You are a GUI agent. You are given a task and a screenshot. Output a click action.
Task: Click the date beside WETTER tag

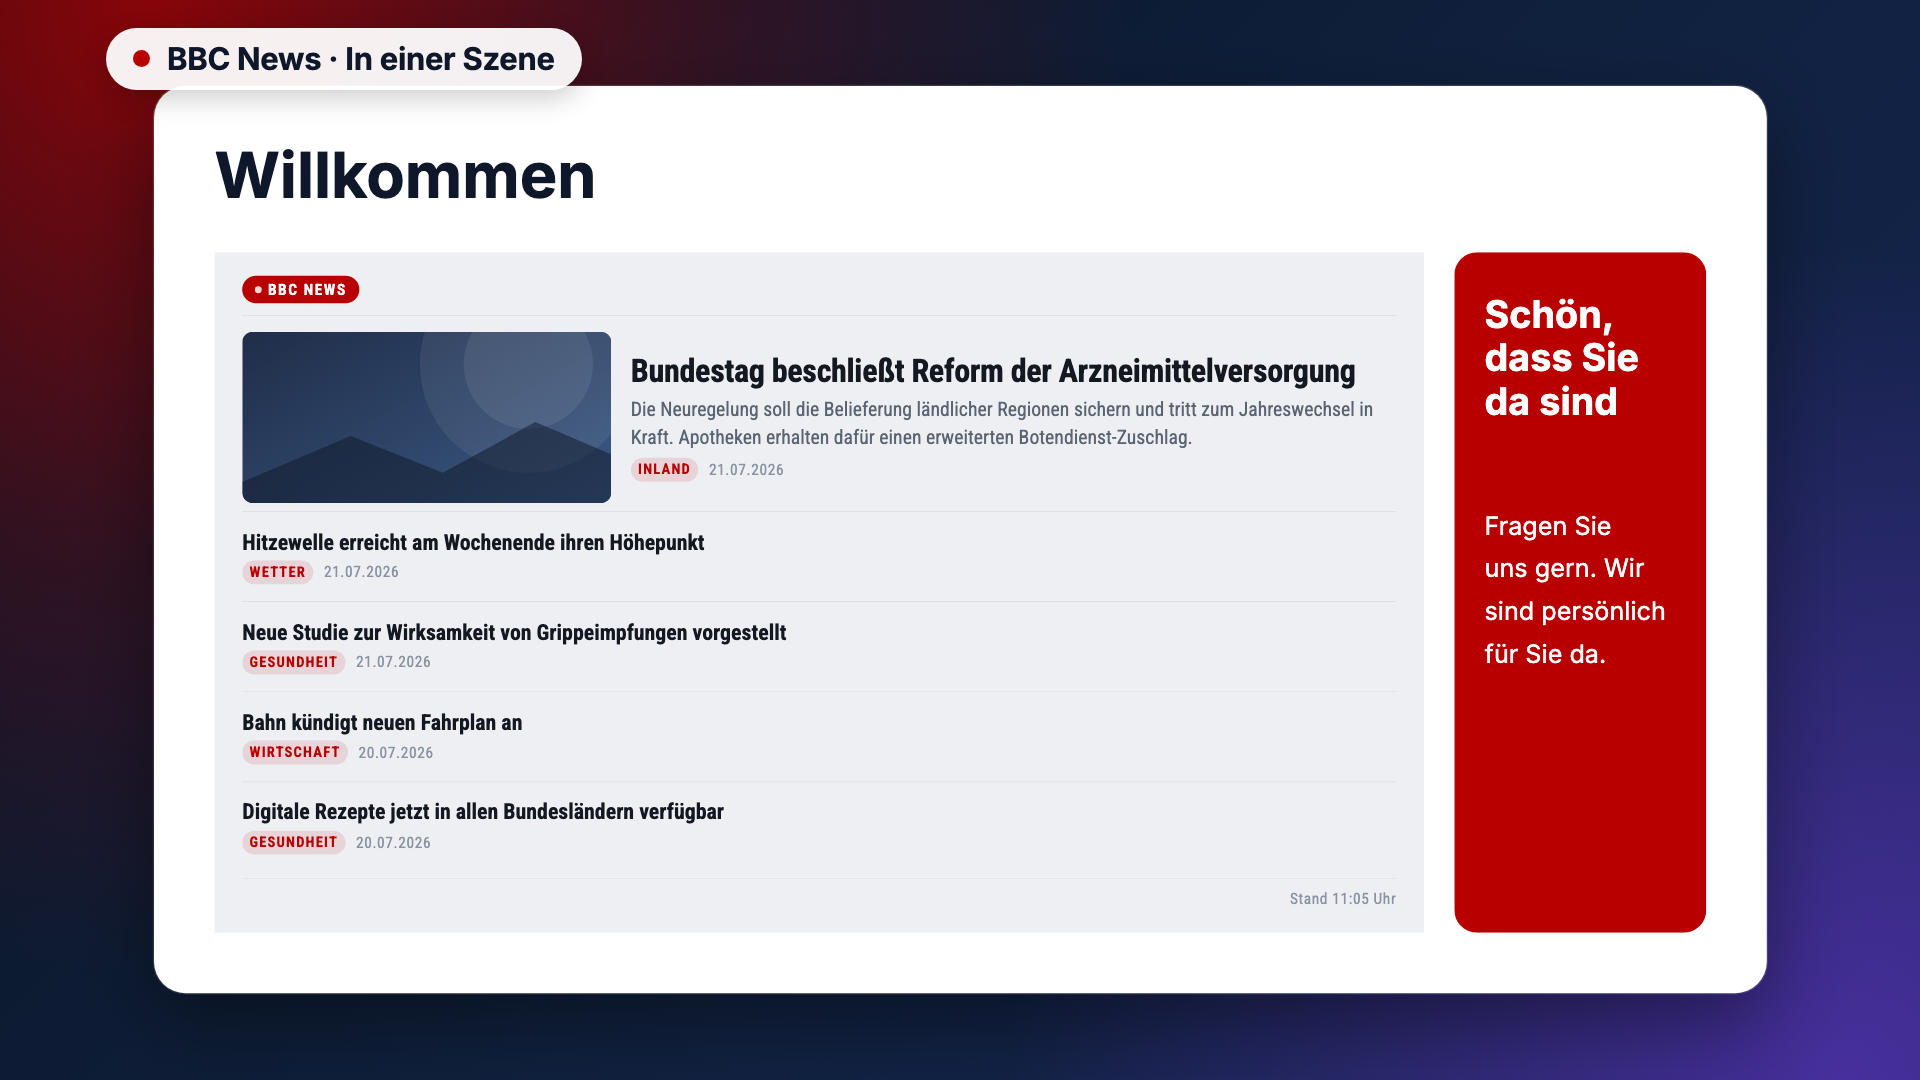coord(361,572)
